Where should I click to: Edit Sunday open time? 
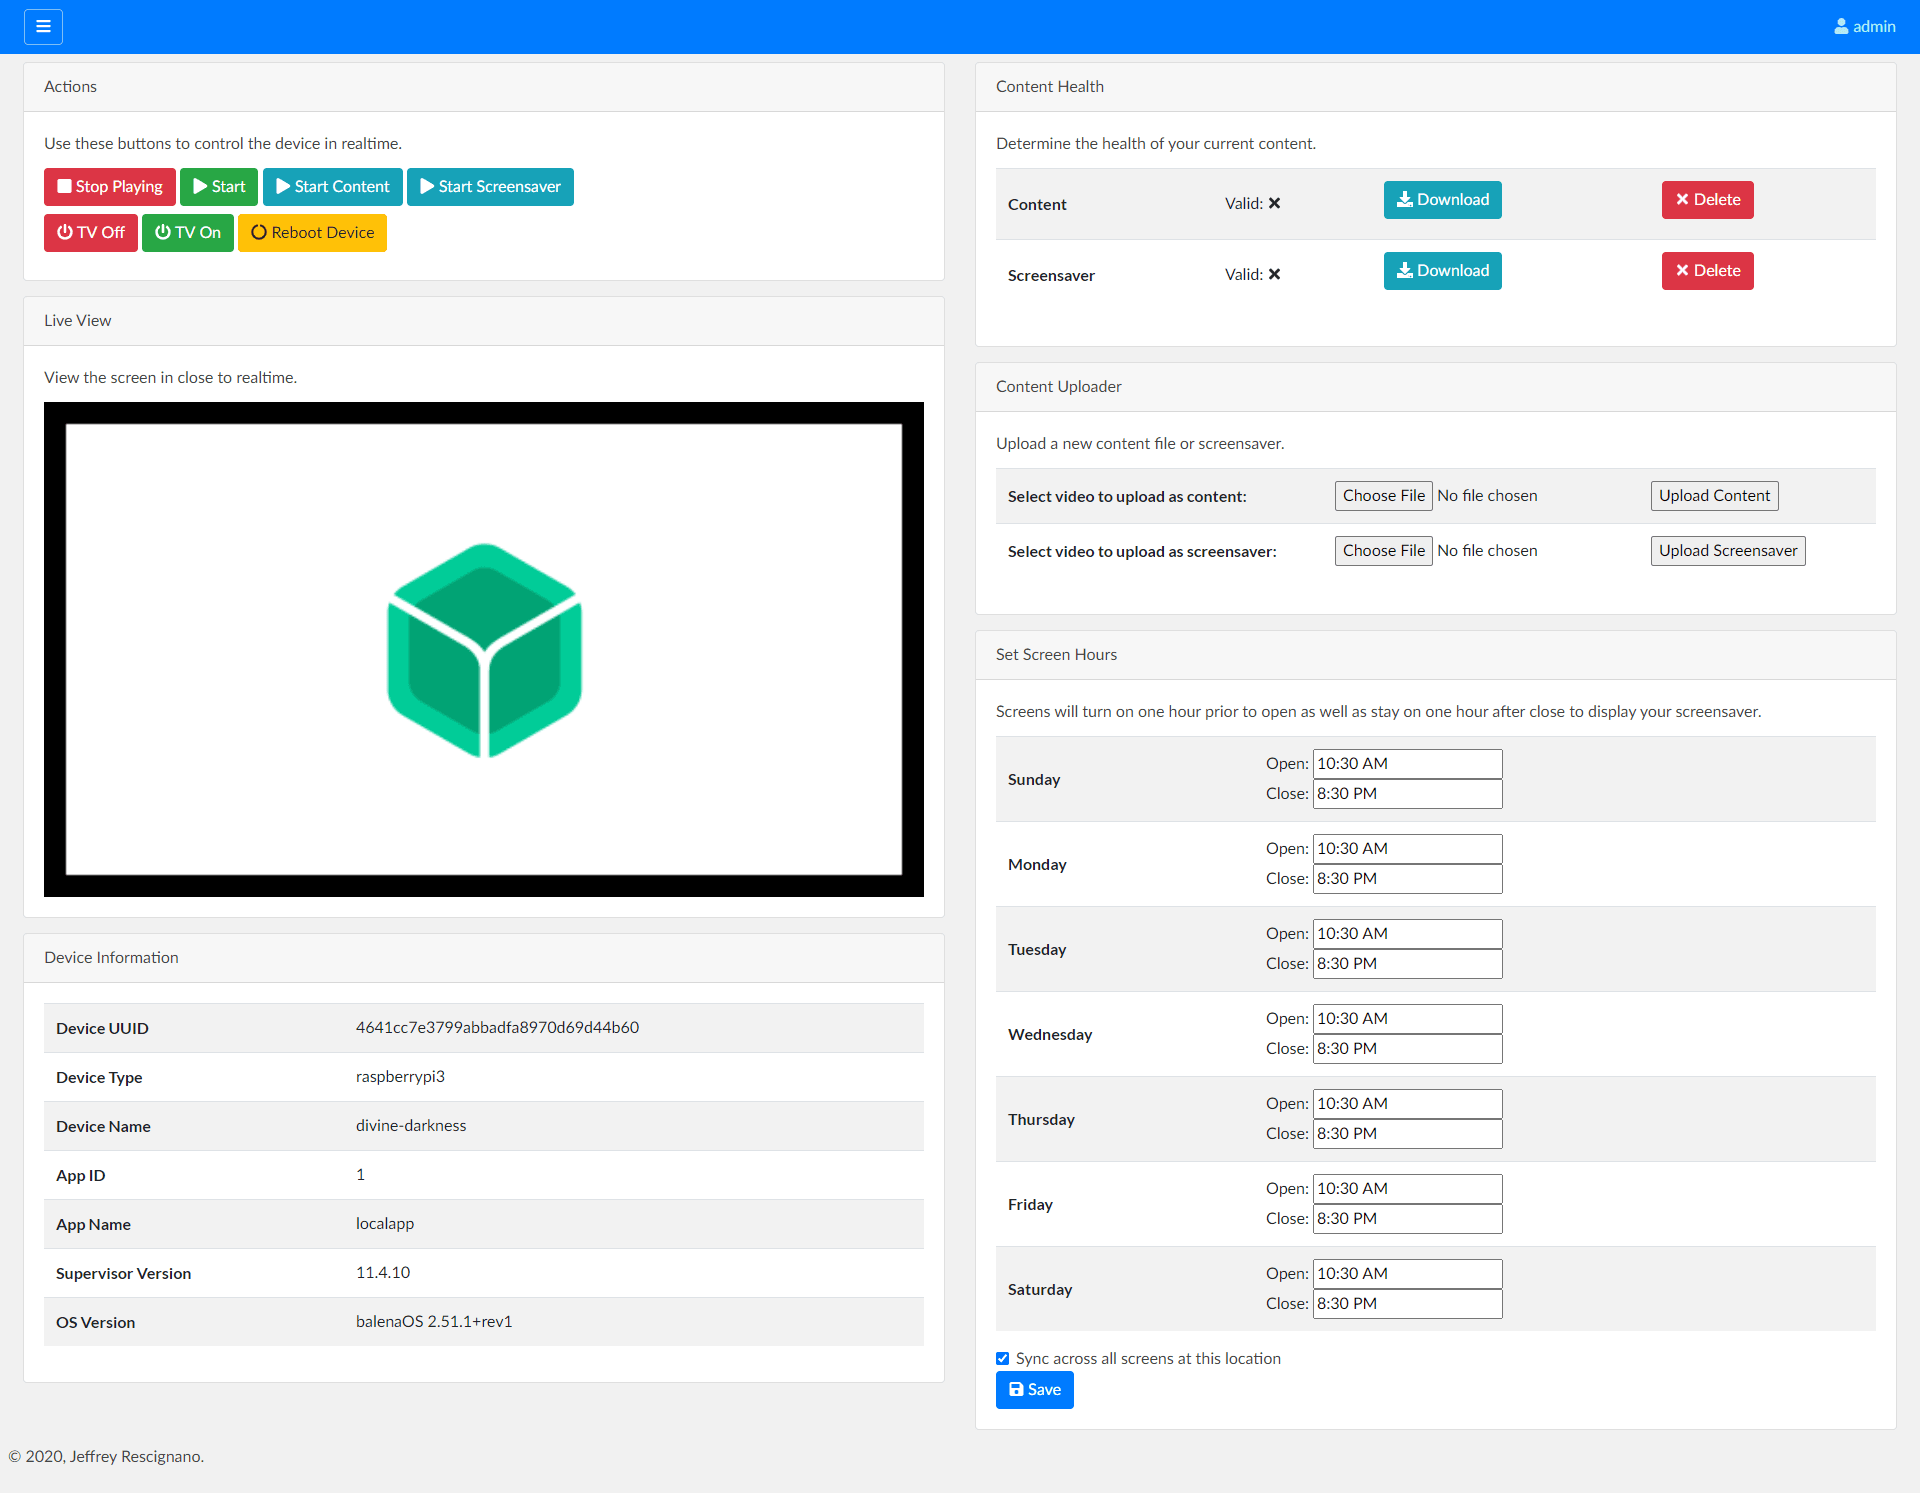[x=1408, y=764]
